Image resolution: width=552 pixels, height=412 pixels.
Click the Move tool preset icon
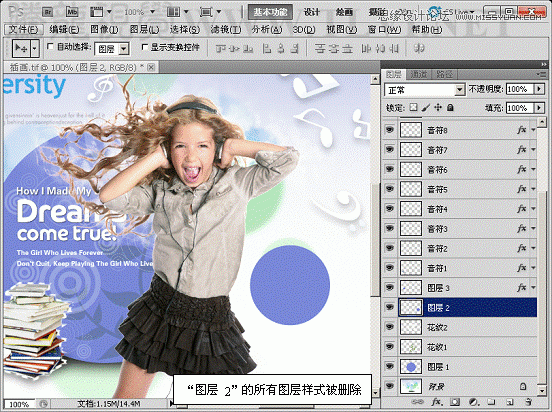[x=21, y=48]
